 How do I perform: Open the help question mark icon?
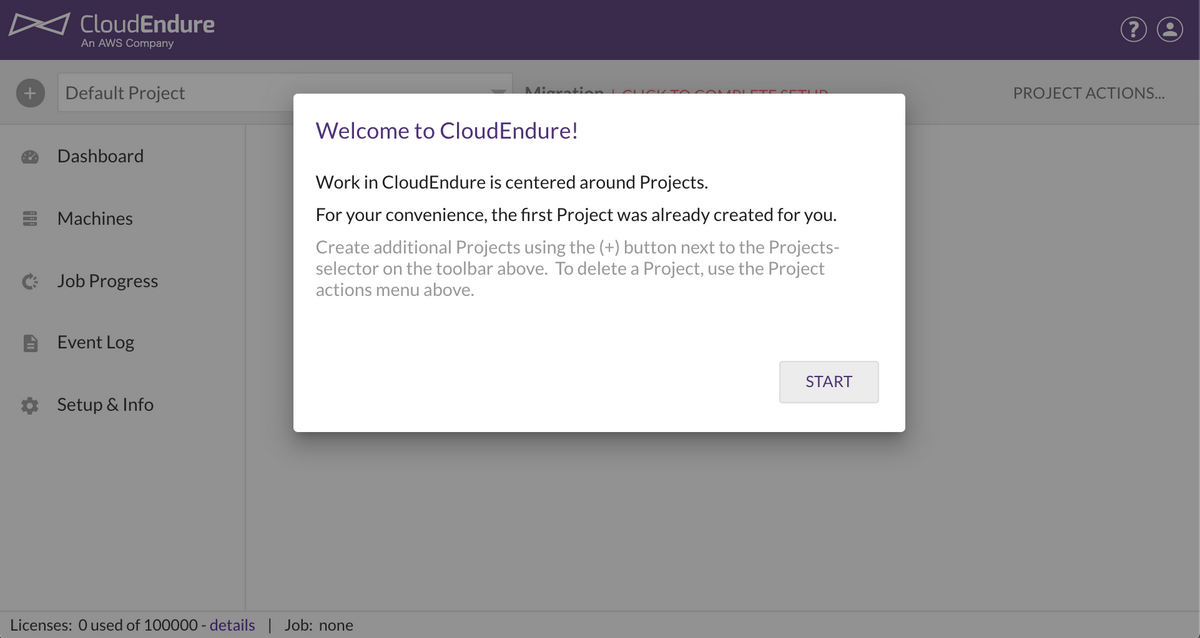(x=1132, y=30)
